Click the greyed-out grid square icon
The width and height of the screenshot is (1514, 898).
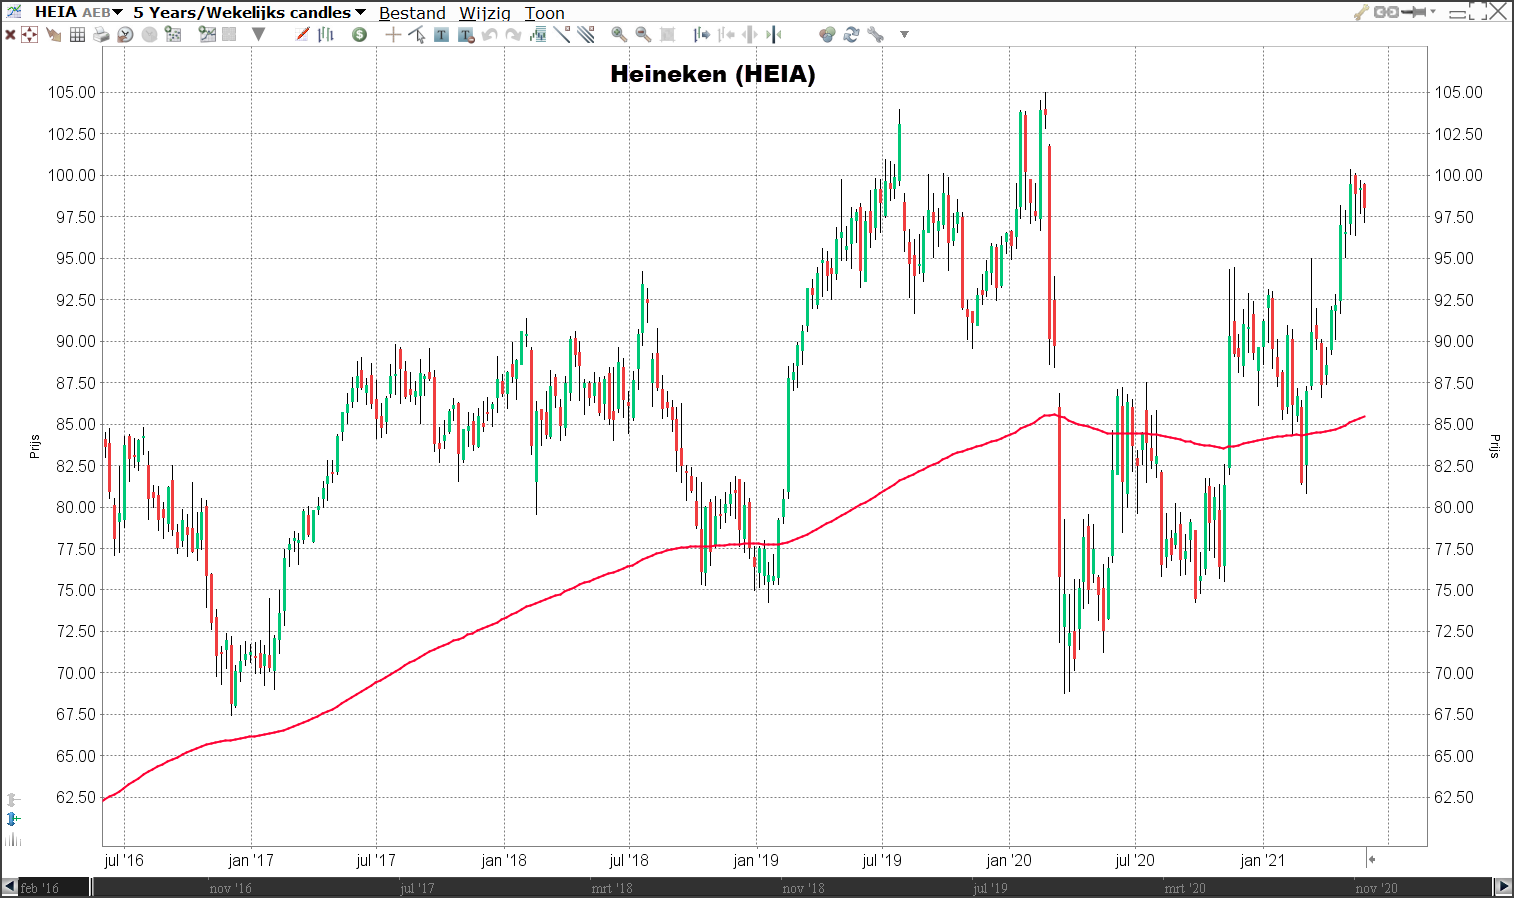click(x=229, y=35)
